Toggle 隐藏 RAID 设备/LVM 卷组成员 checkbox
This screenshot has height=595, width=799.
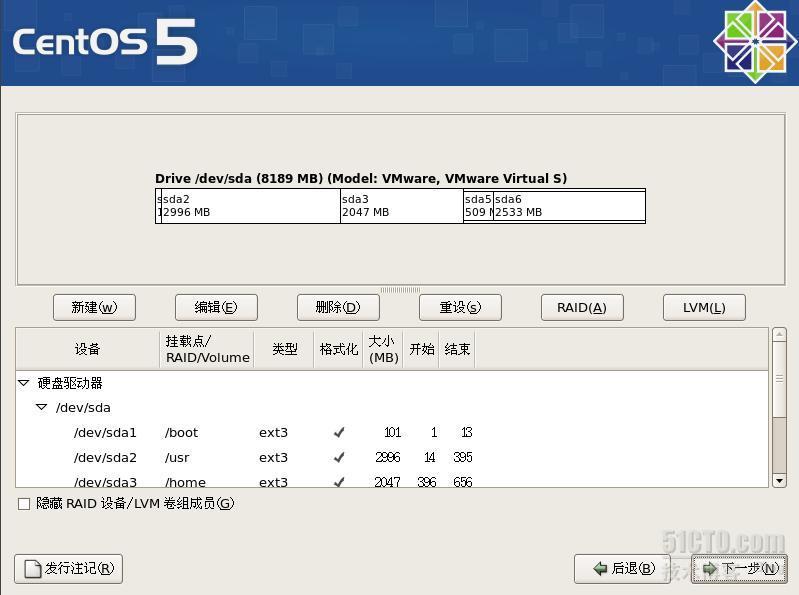24,504
